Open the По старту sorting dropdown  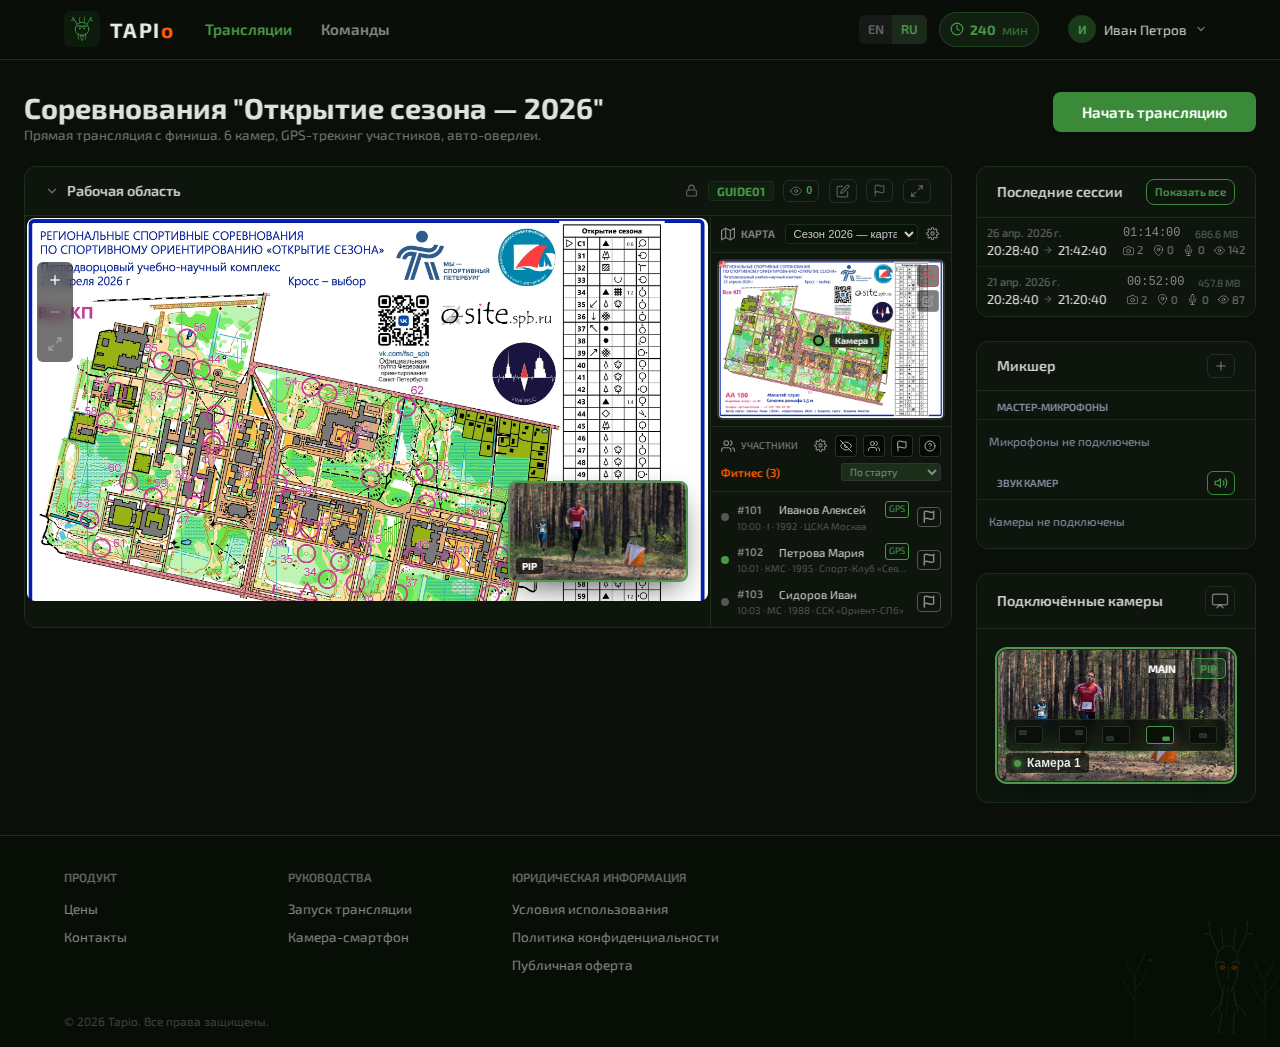891,472
